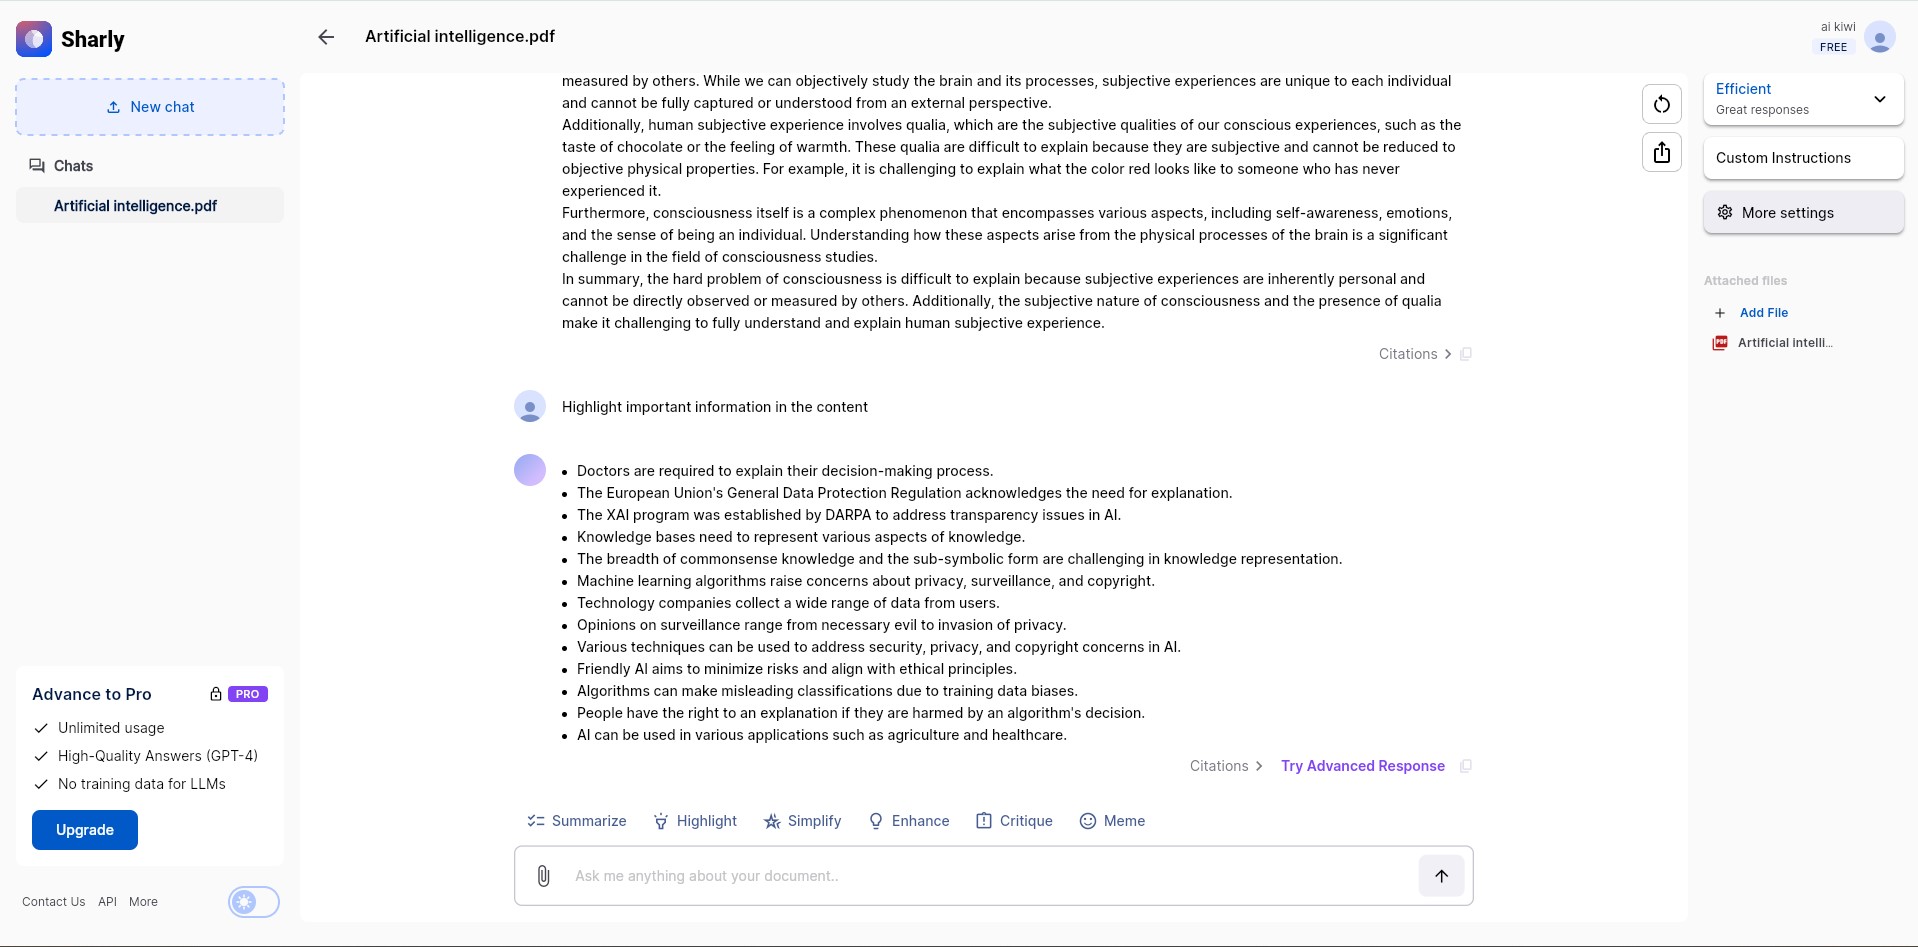1918x947 pixels.
Task: Choose the Critique quick action
Action: pyautogui.click(x=1014, y=821)
